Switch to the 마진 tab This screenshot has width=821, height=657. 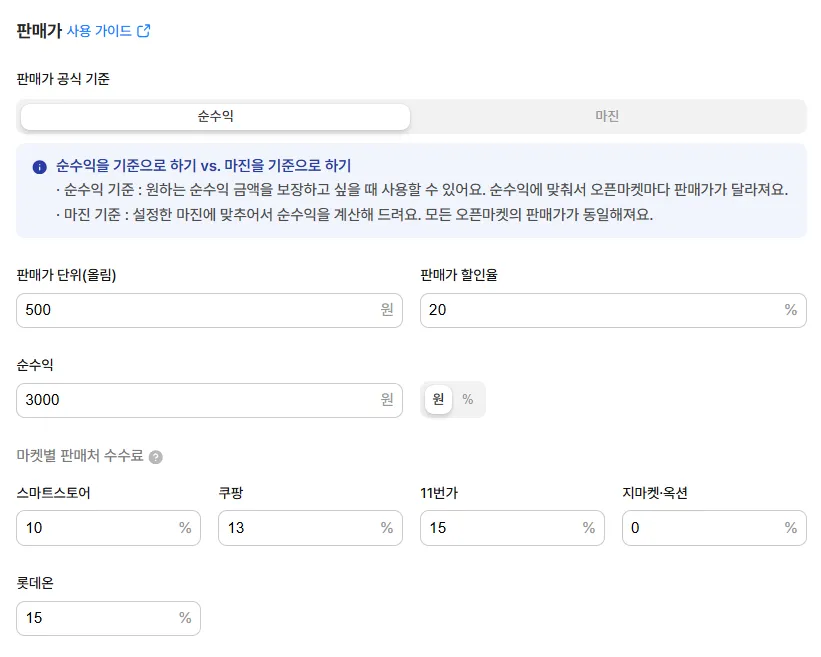tap(607, 116)
